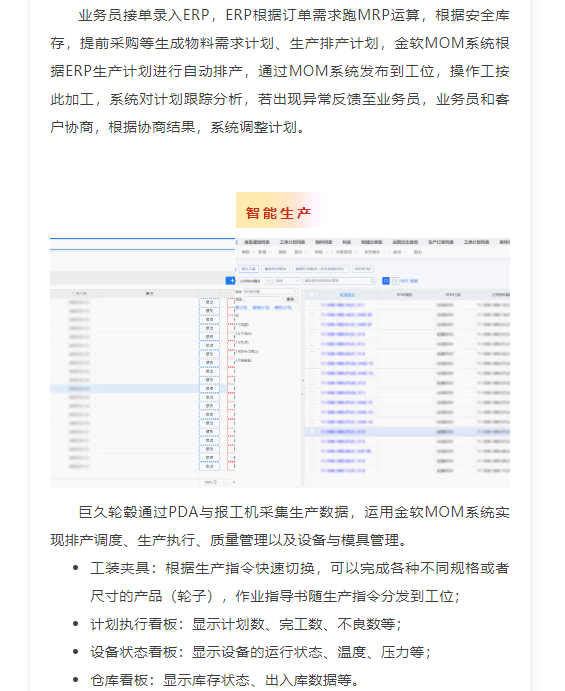
Task: Click the panel collapse arrow beside the BOM table
Action: tap(303, 380)
